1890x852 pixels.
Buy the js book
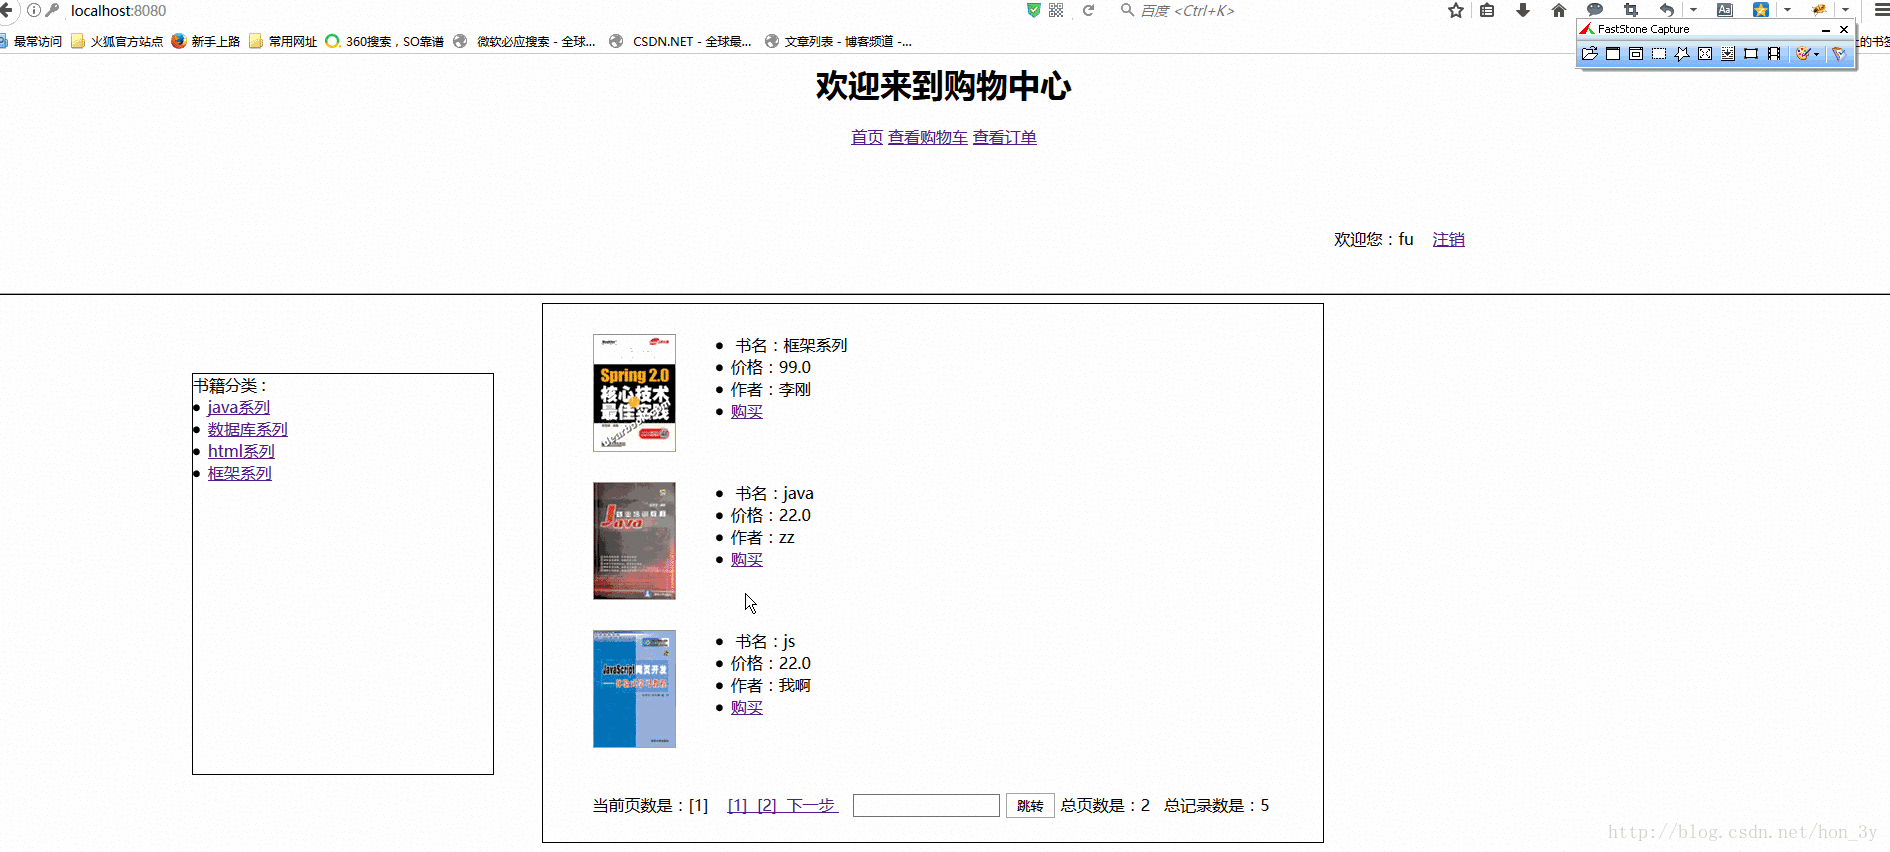(747, 707)
